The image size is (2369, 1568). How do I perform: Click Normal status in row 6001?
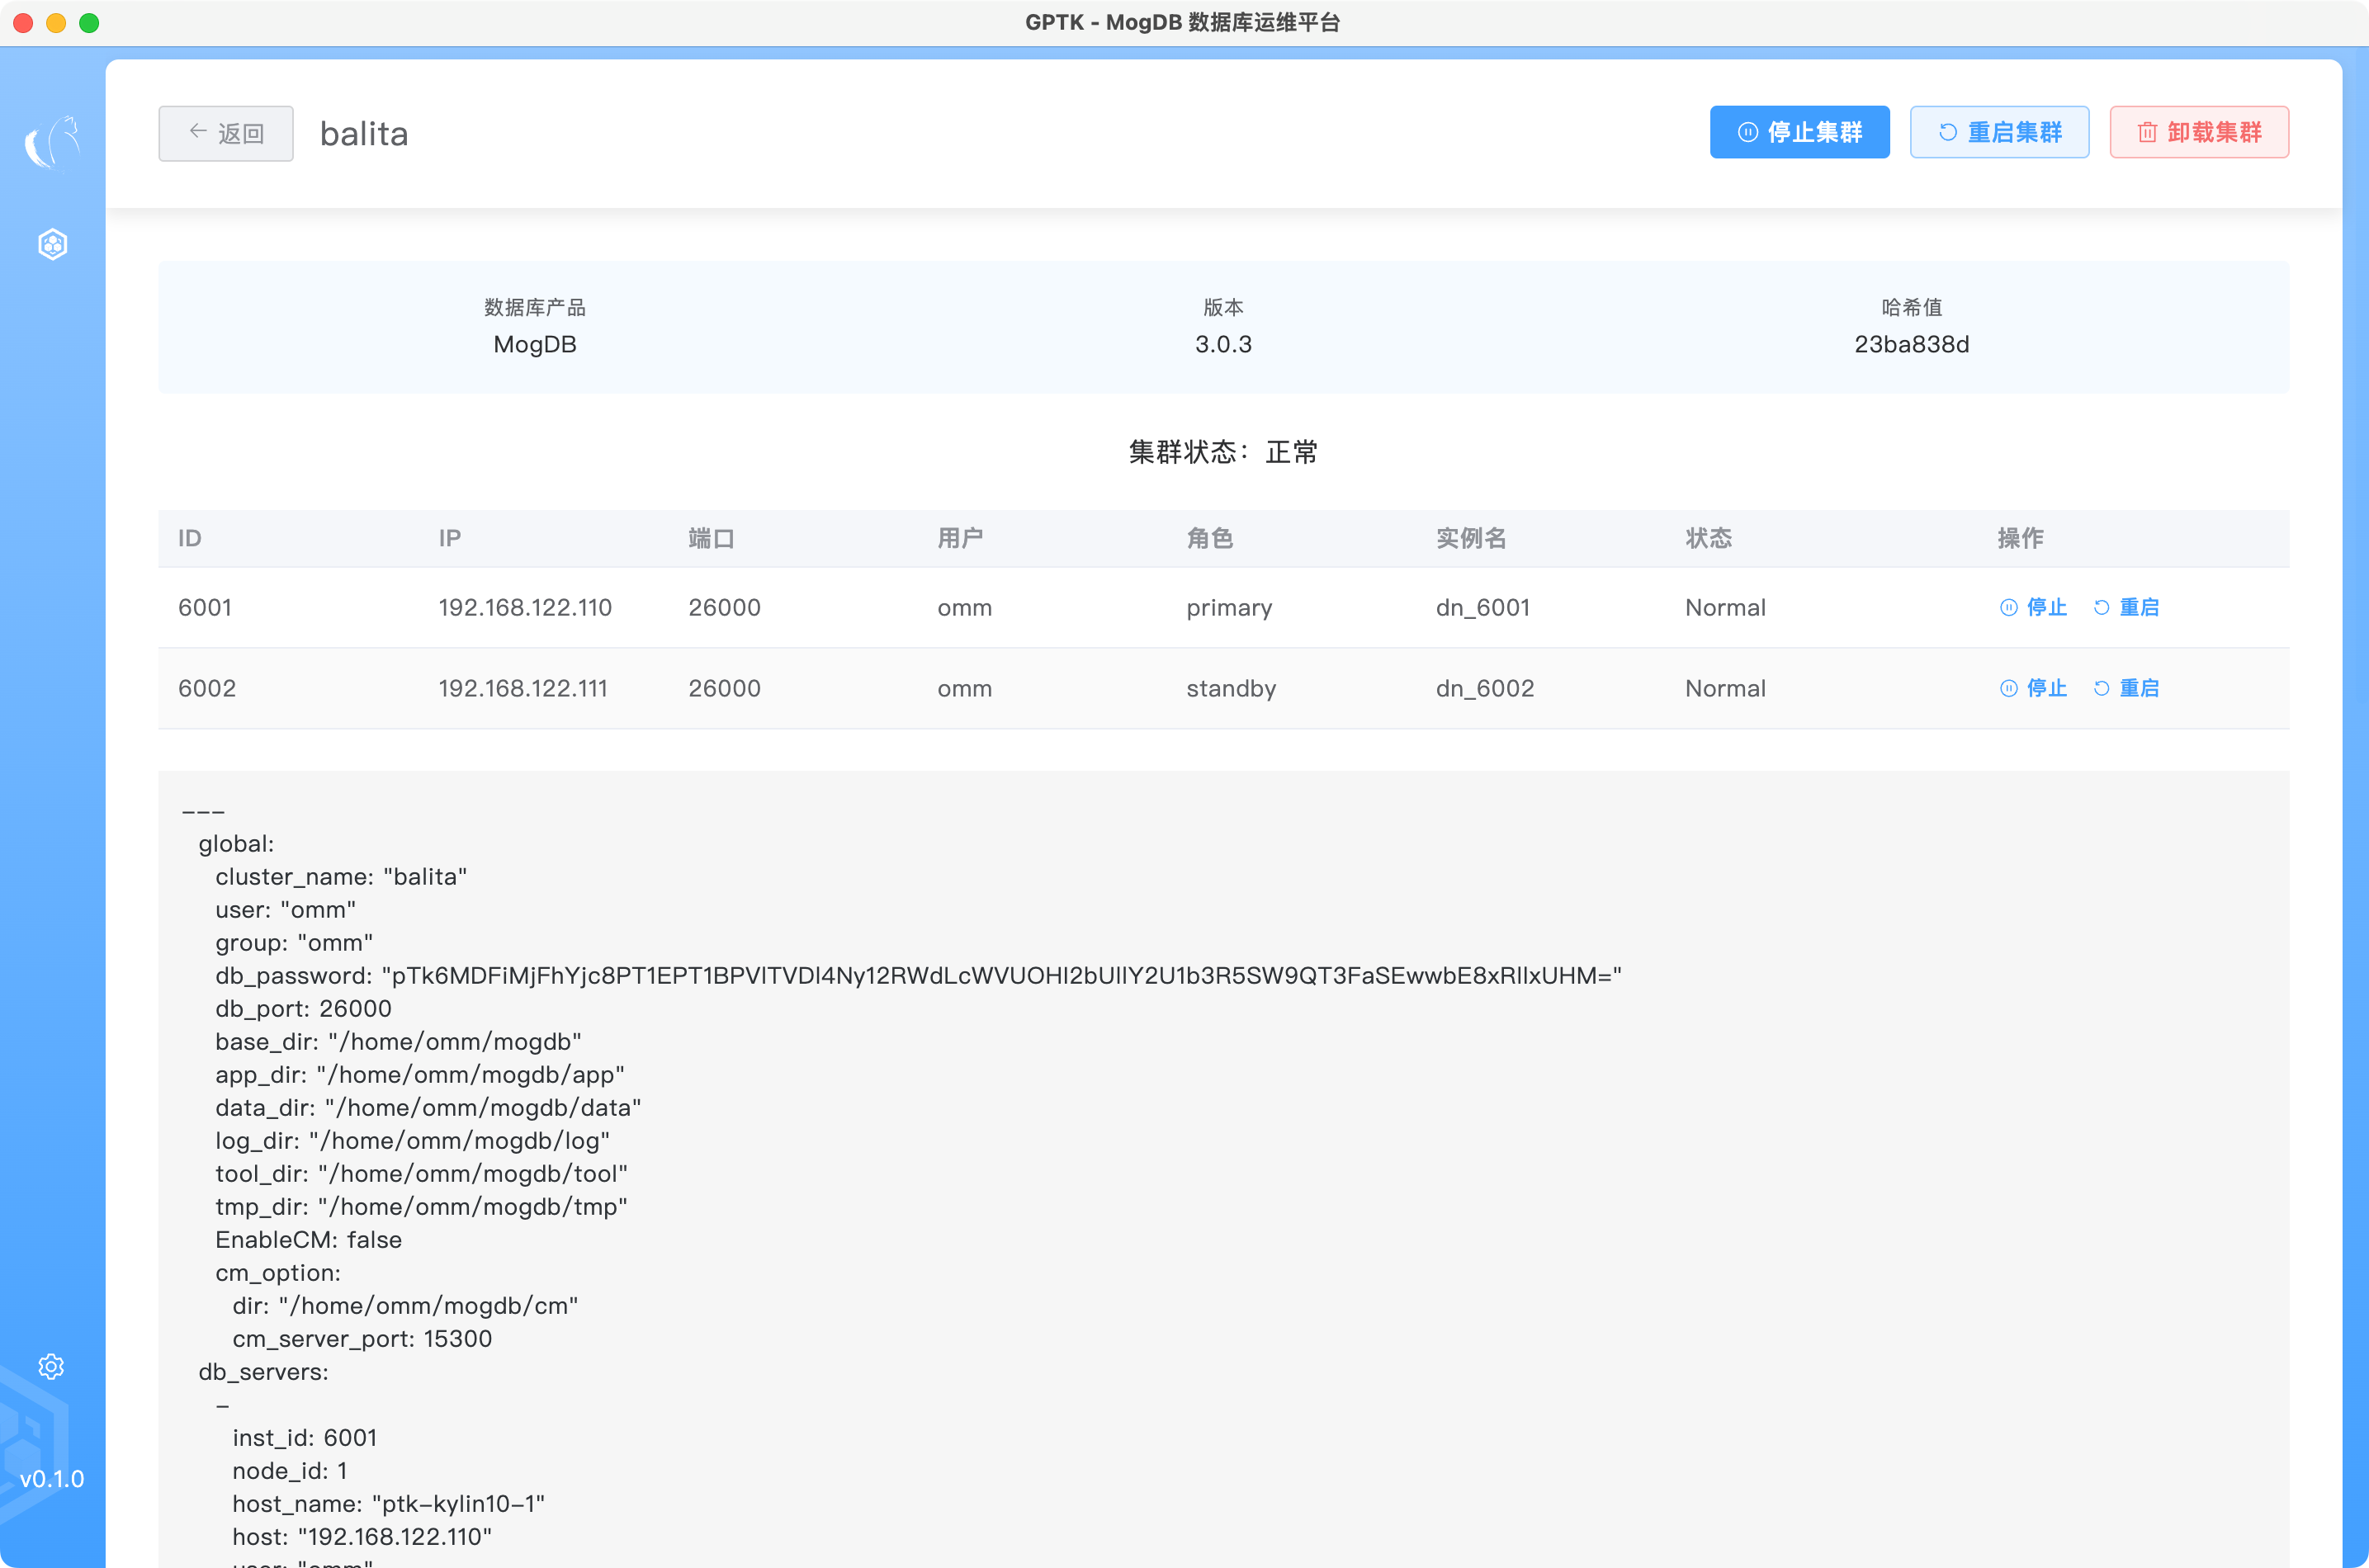(1725, 607)
